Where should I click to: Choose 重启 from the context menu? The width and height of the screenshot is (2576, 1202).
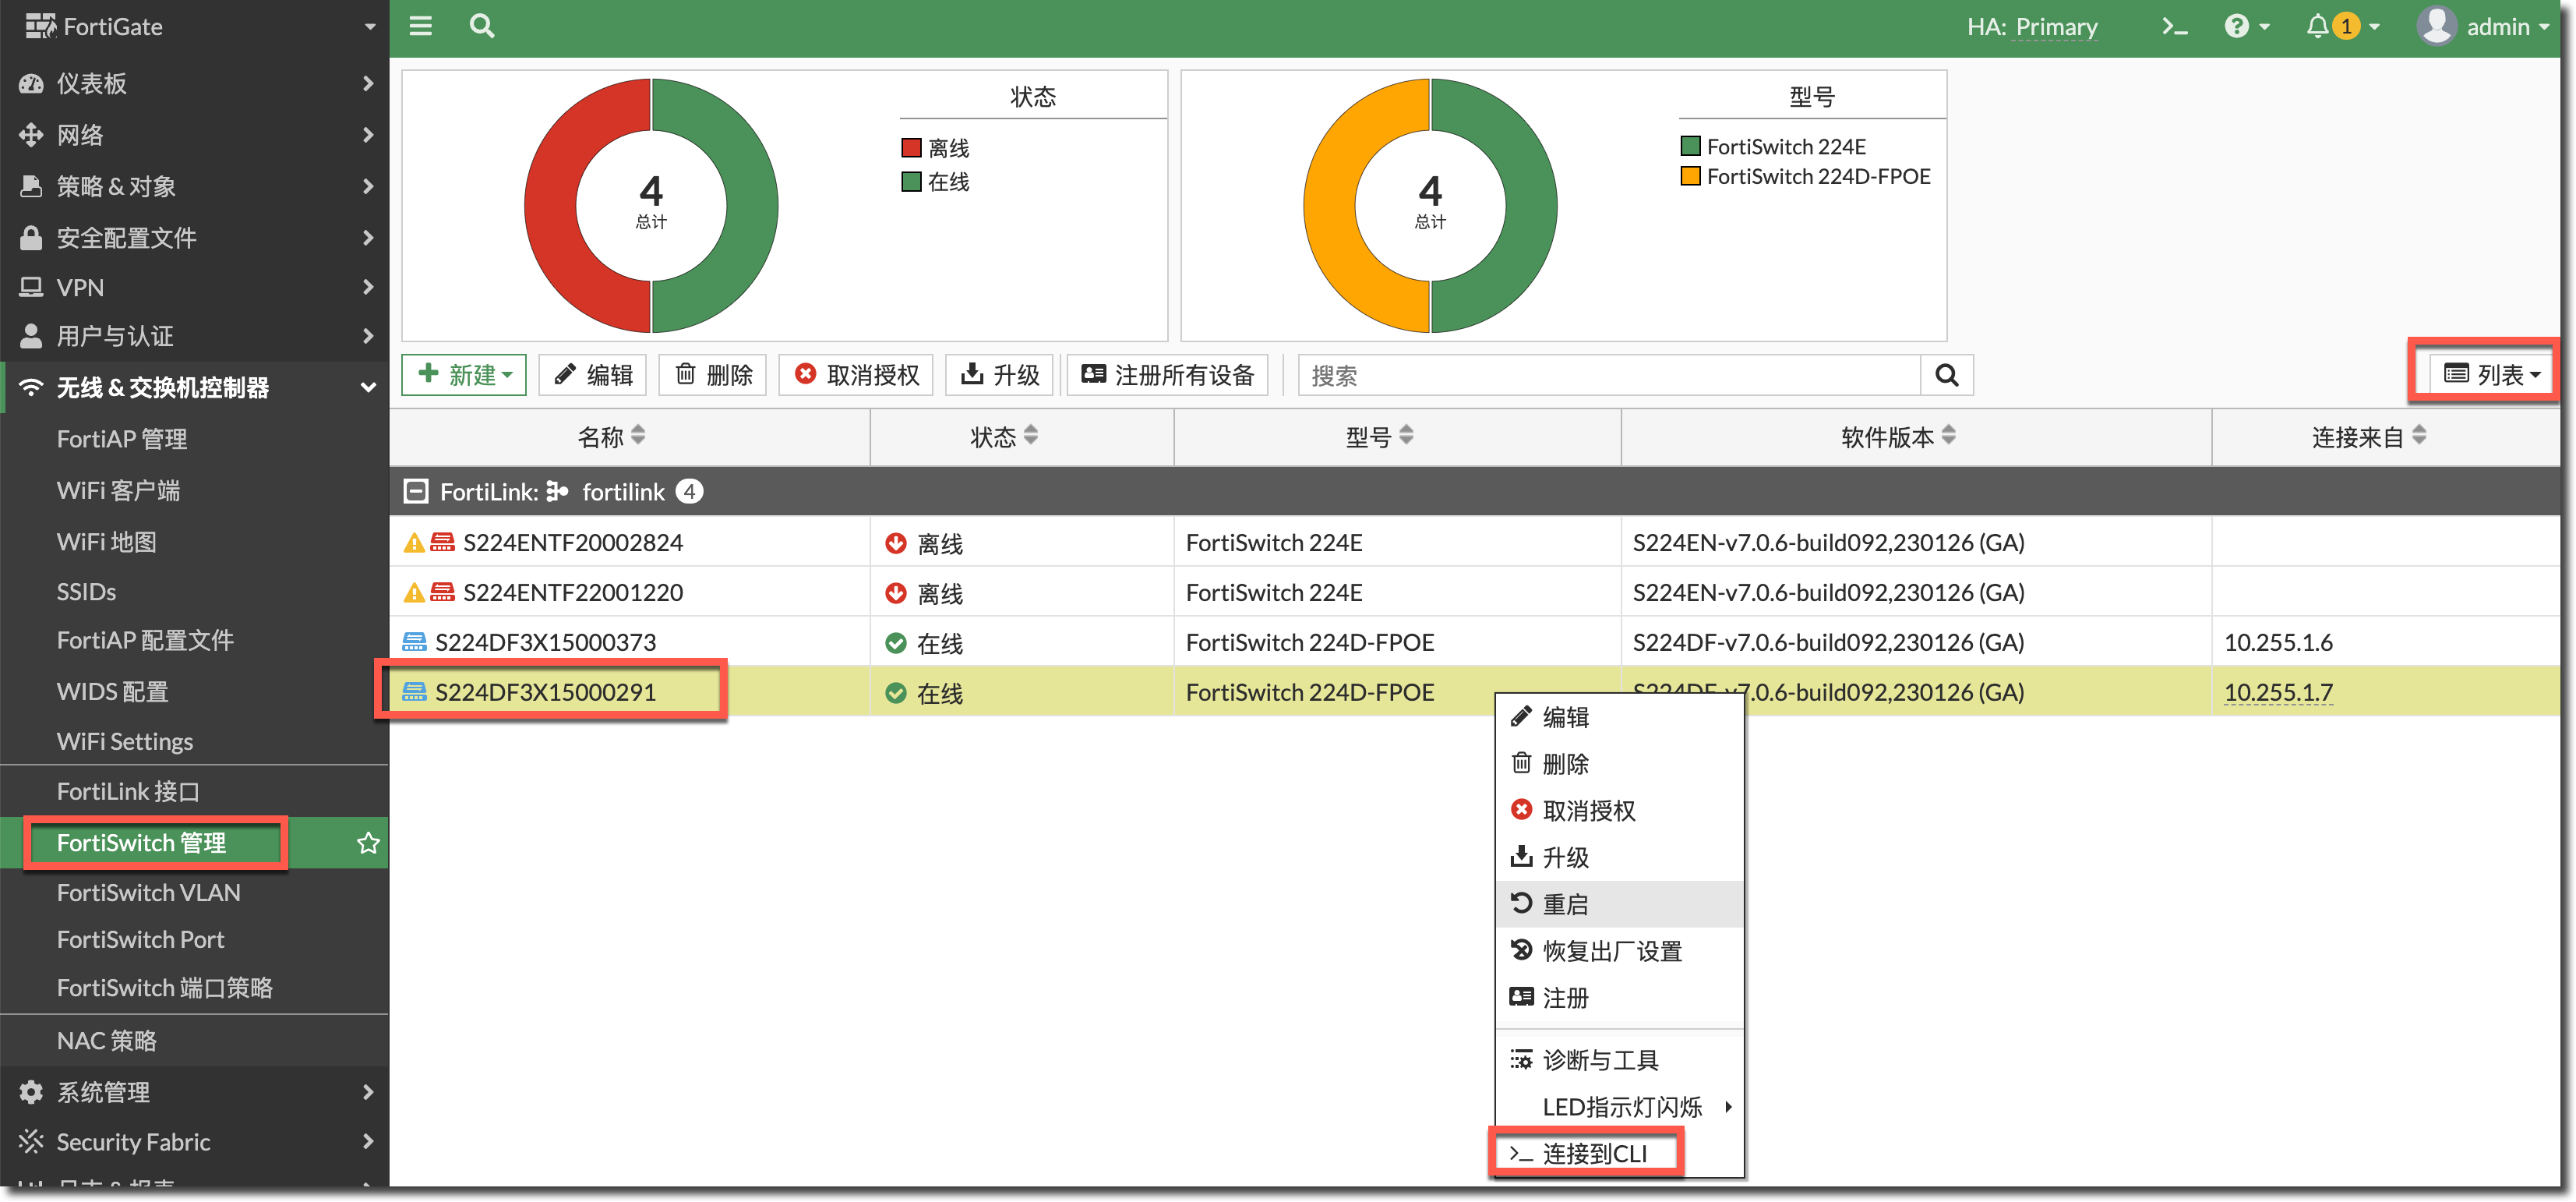tap(1565, 904)
